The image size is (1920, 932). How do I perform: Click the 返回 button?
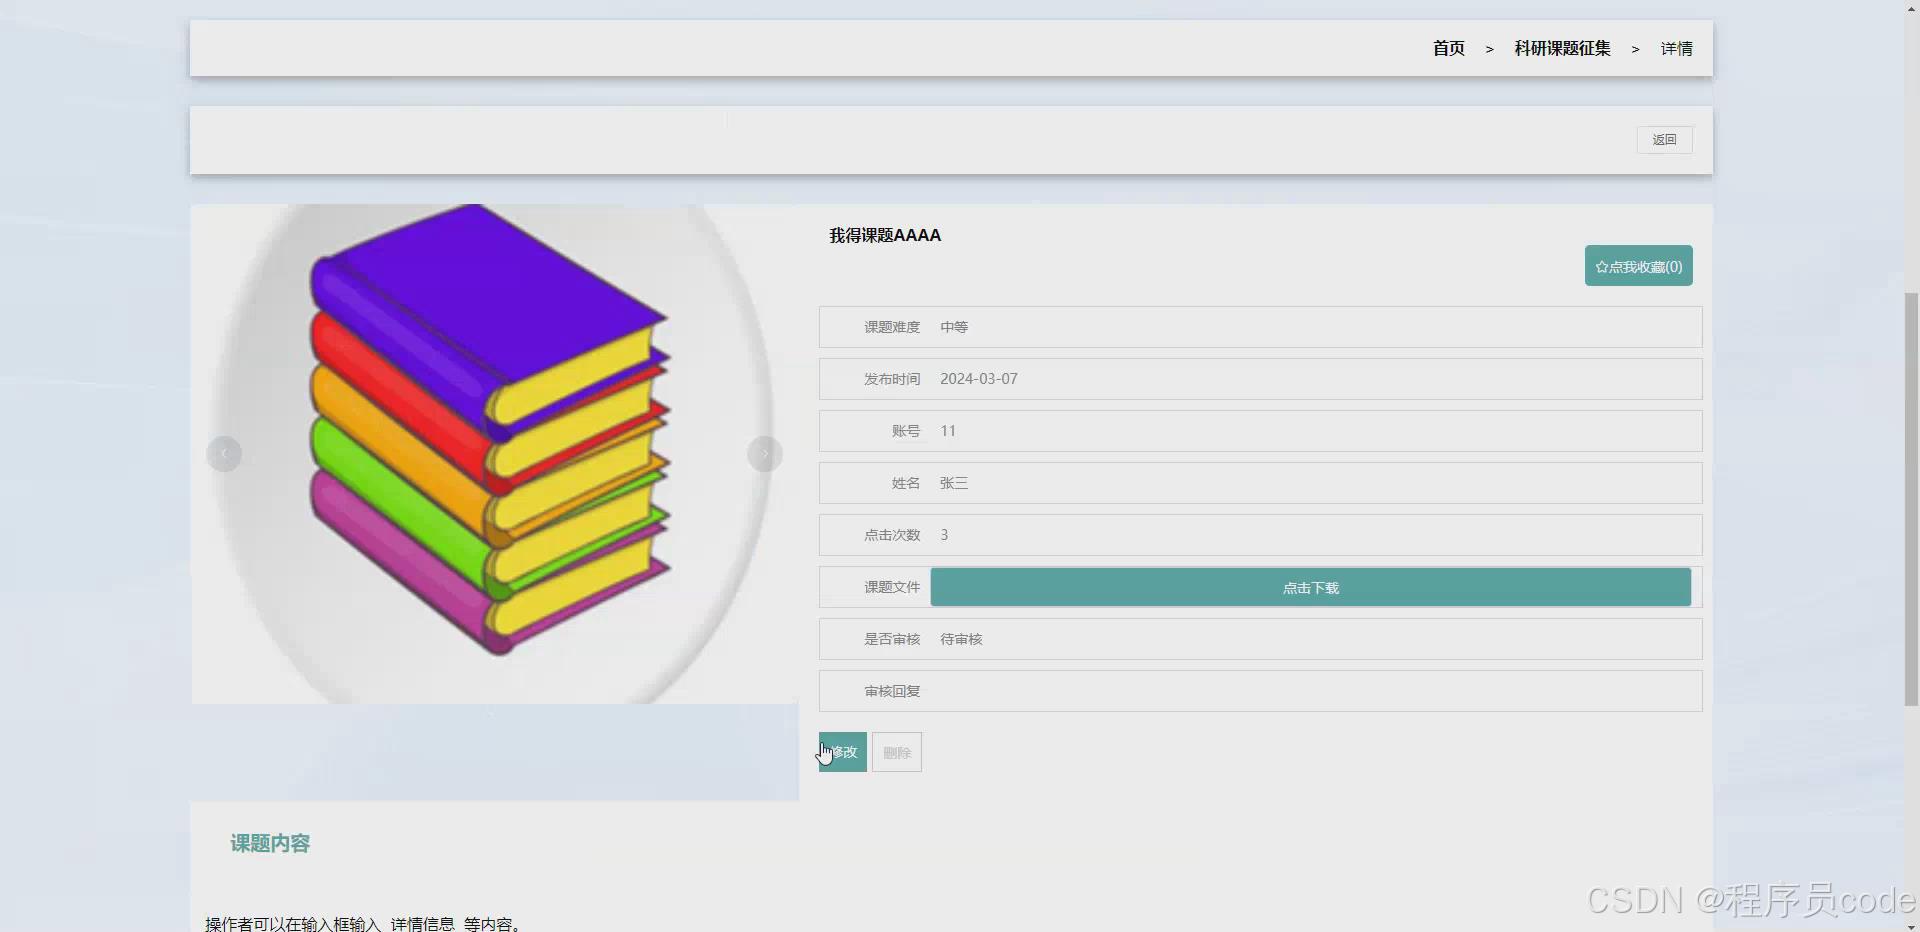pyautogui.click(x=1664, y=140)
